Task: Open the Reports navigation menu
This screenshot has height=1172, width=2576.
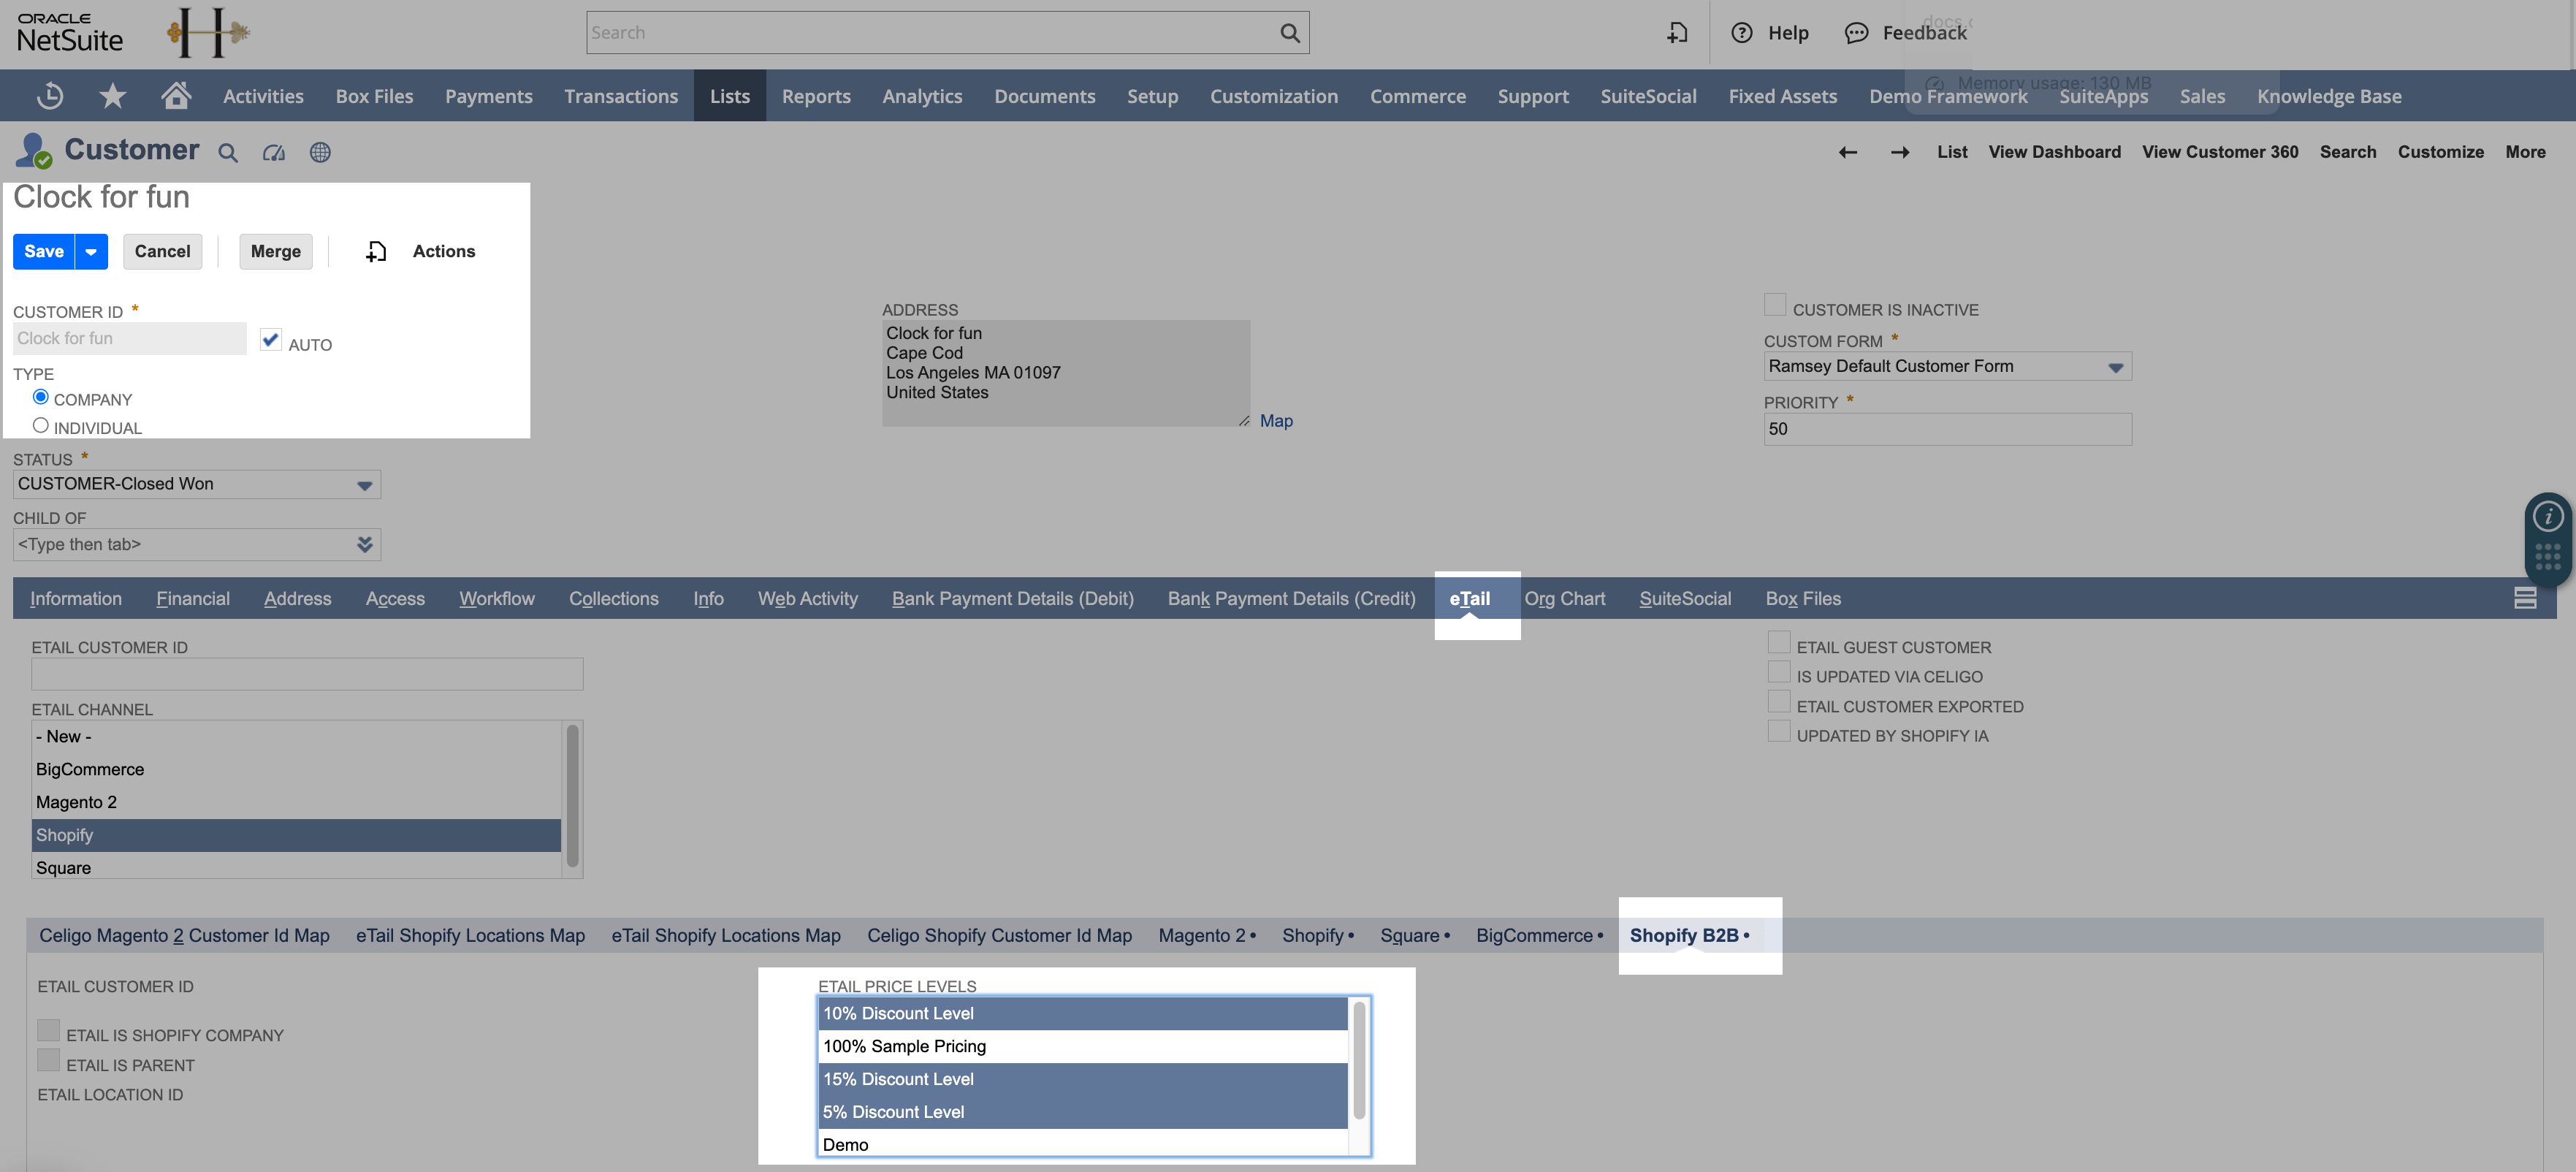Action: [x=816, y=96]
